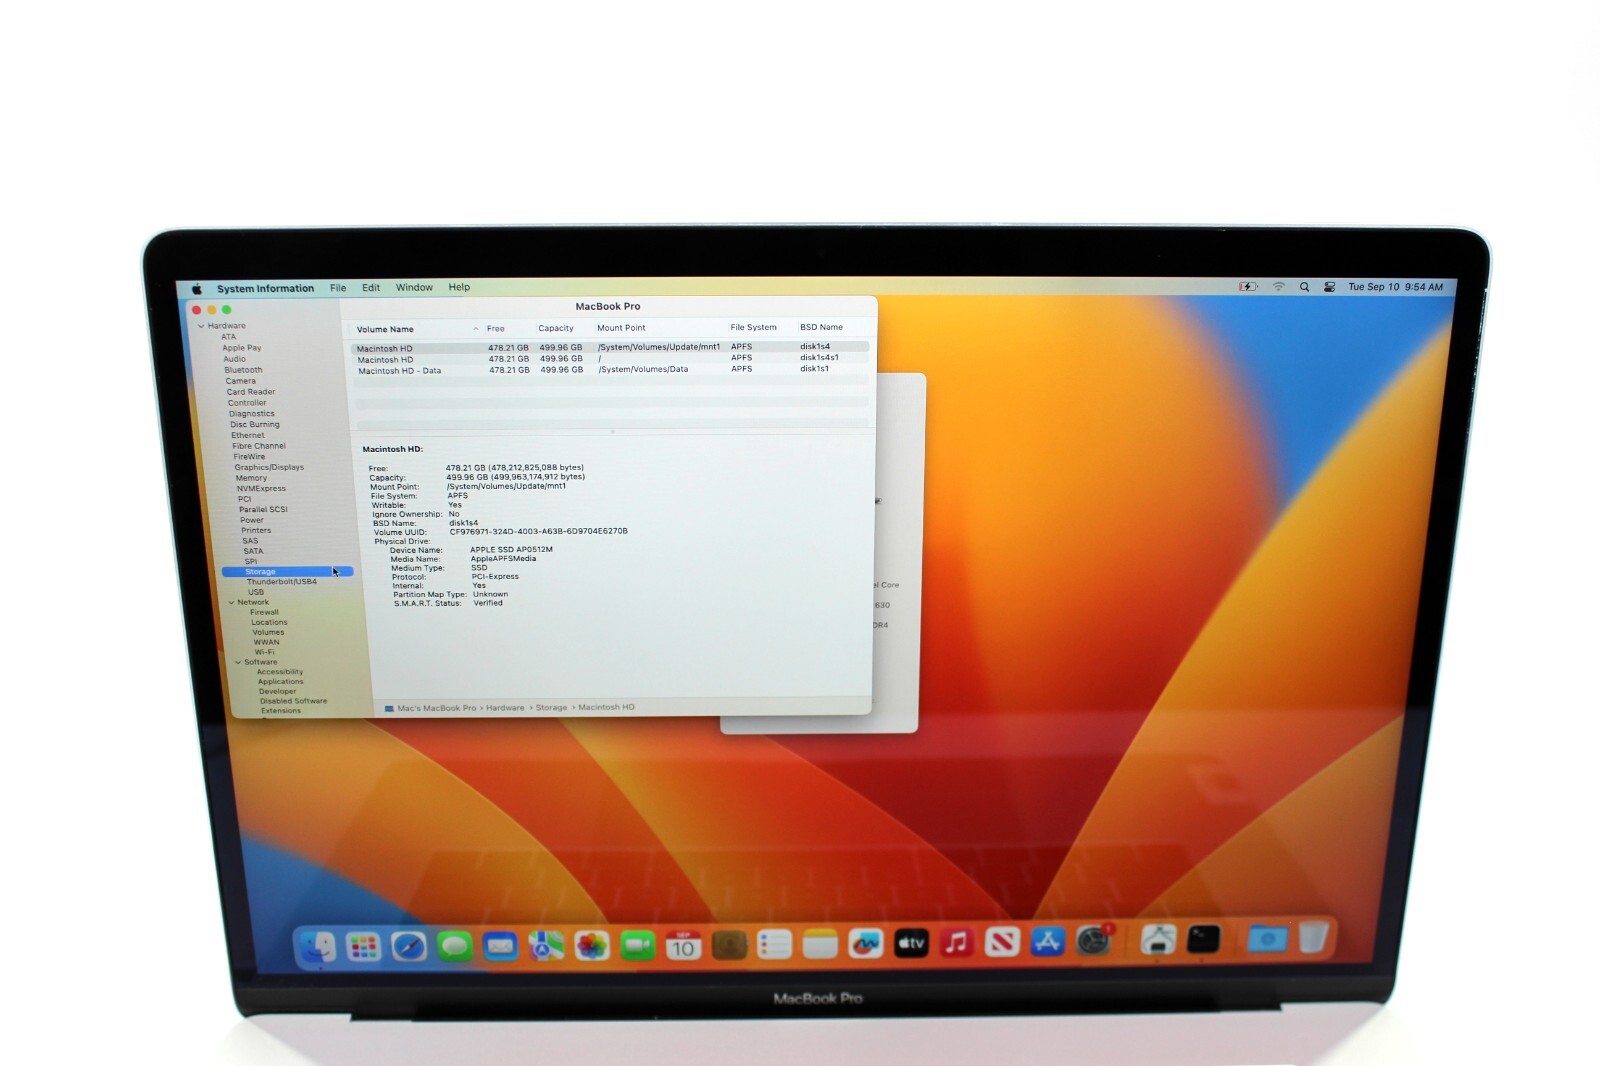Open Calendar showing date 10
Viewport: 1600px width, 1066px height.
tap(683, 945)
